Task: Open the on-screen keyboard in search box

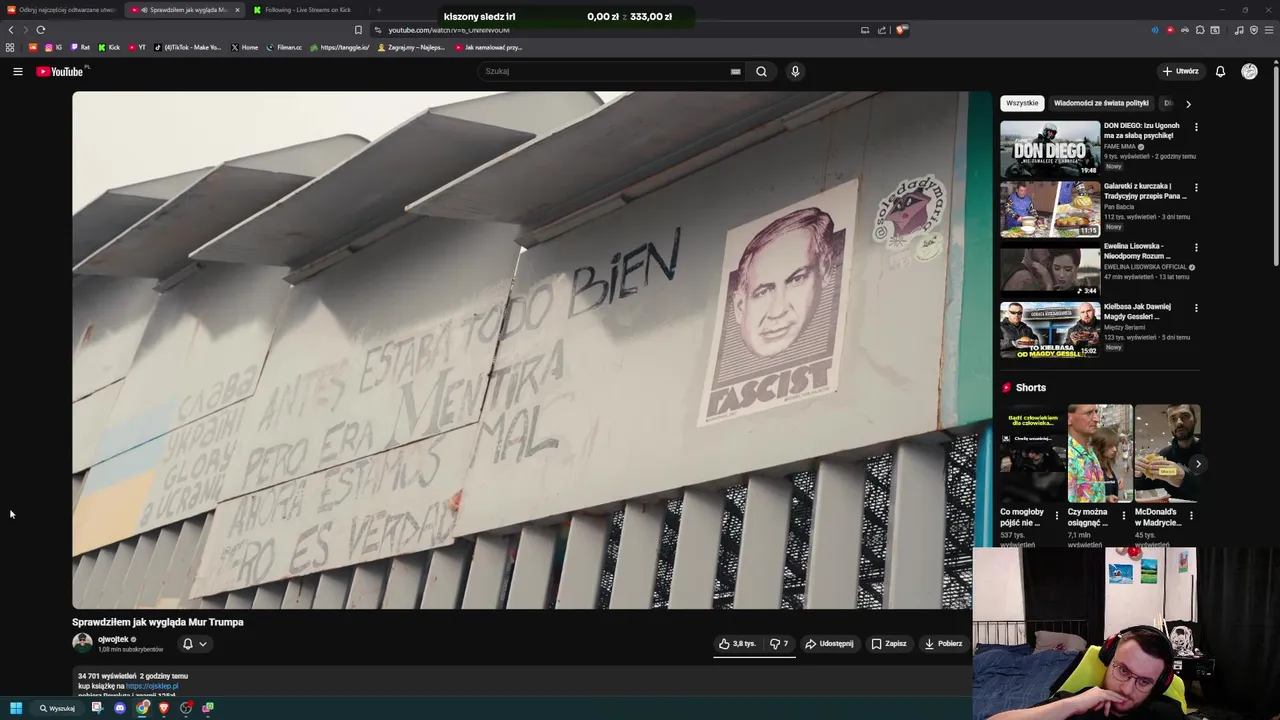Action: 735,71
